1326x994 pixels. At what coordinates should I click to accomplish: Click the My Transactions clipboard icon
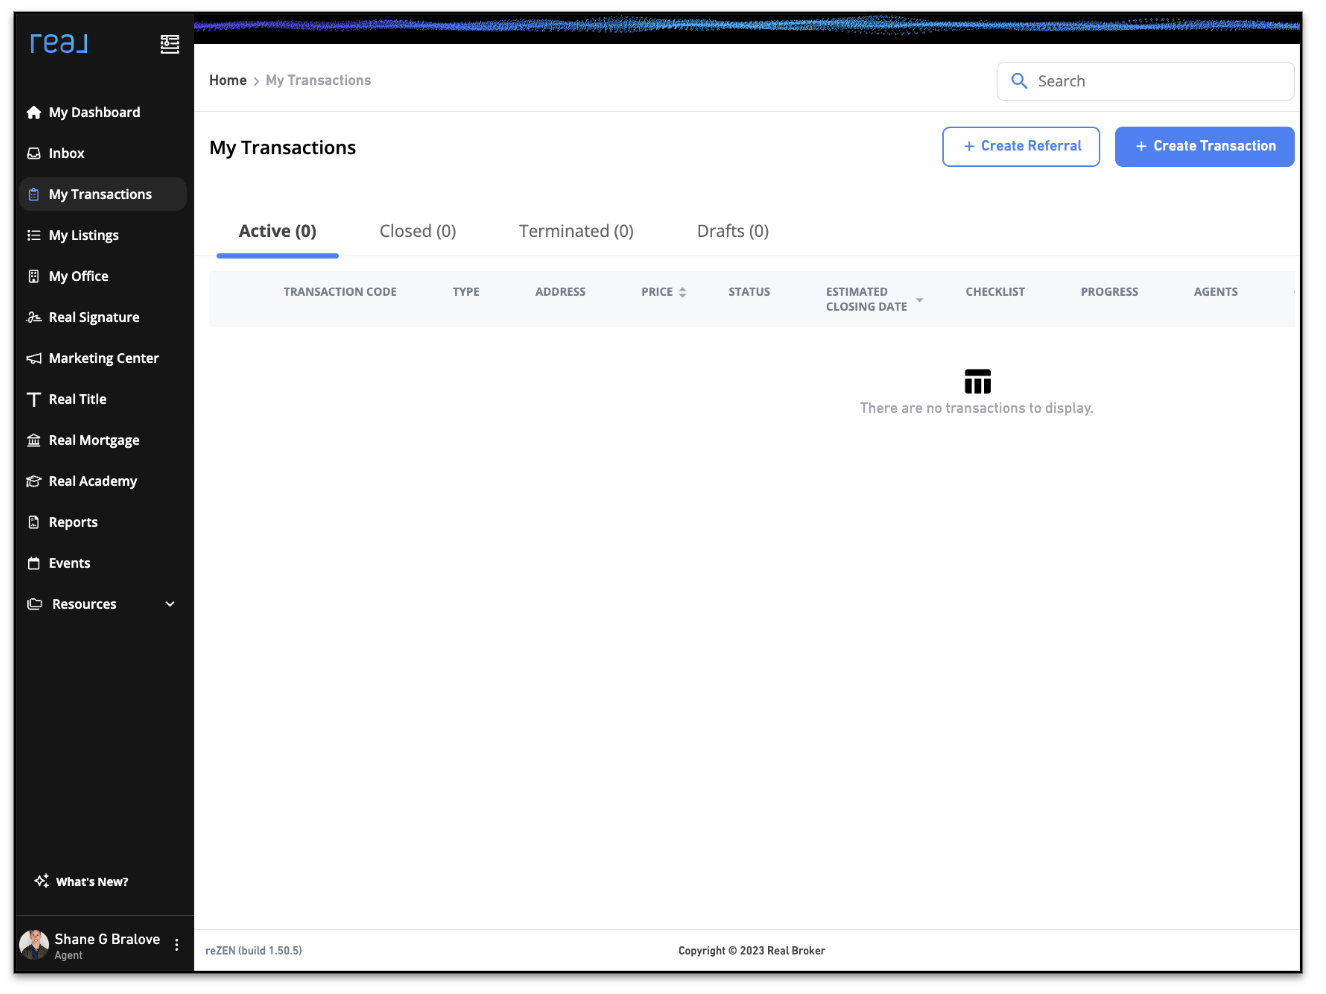34,195
